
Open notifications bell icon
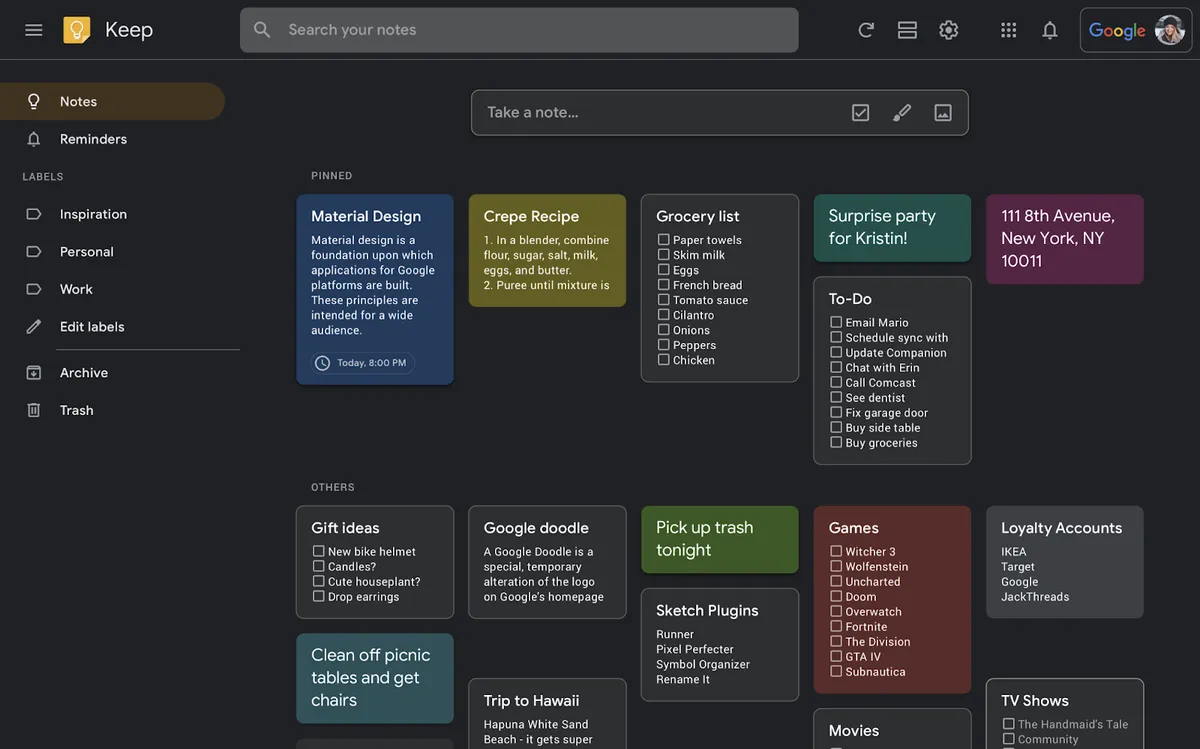(1050, 30)
